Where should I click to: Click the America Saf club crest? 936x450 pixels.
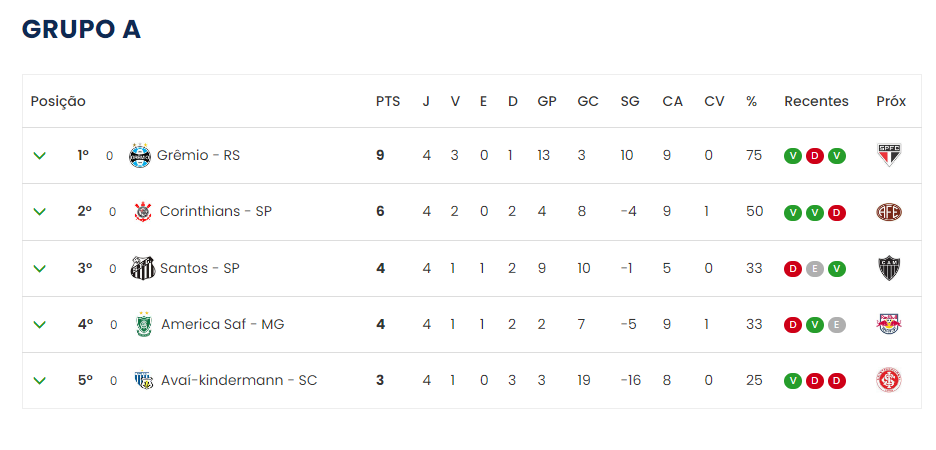144,325
